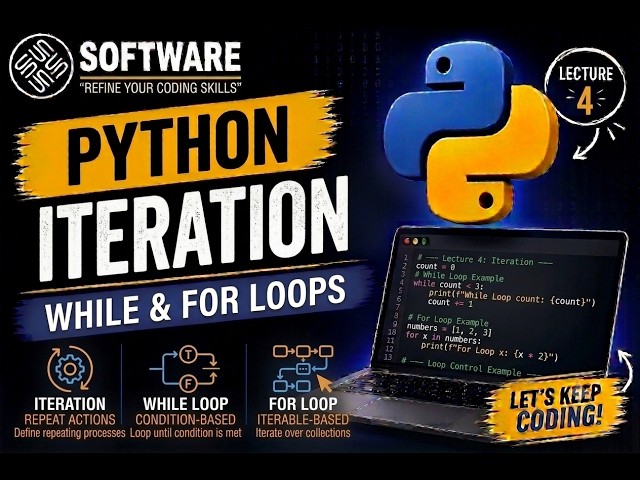Viewport: 640px width, 480px height.
Task: Click the "Loop Control Example" comment line
Action: [469, 367]
